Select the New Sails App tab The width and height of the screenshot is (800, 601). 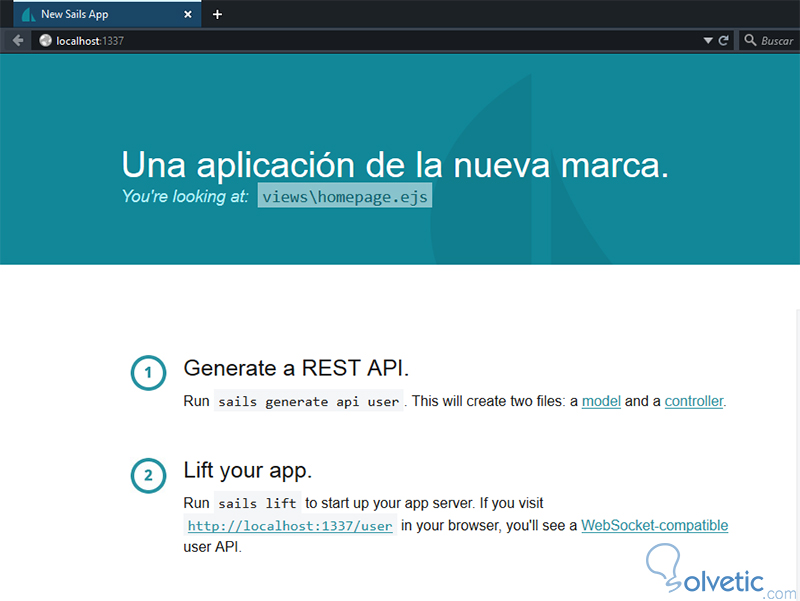click(x=107, y=14)
